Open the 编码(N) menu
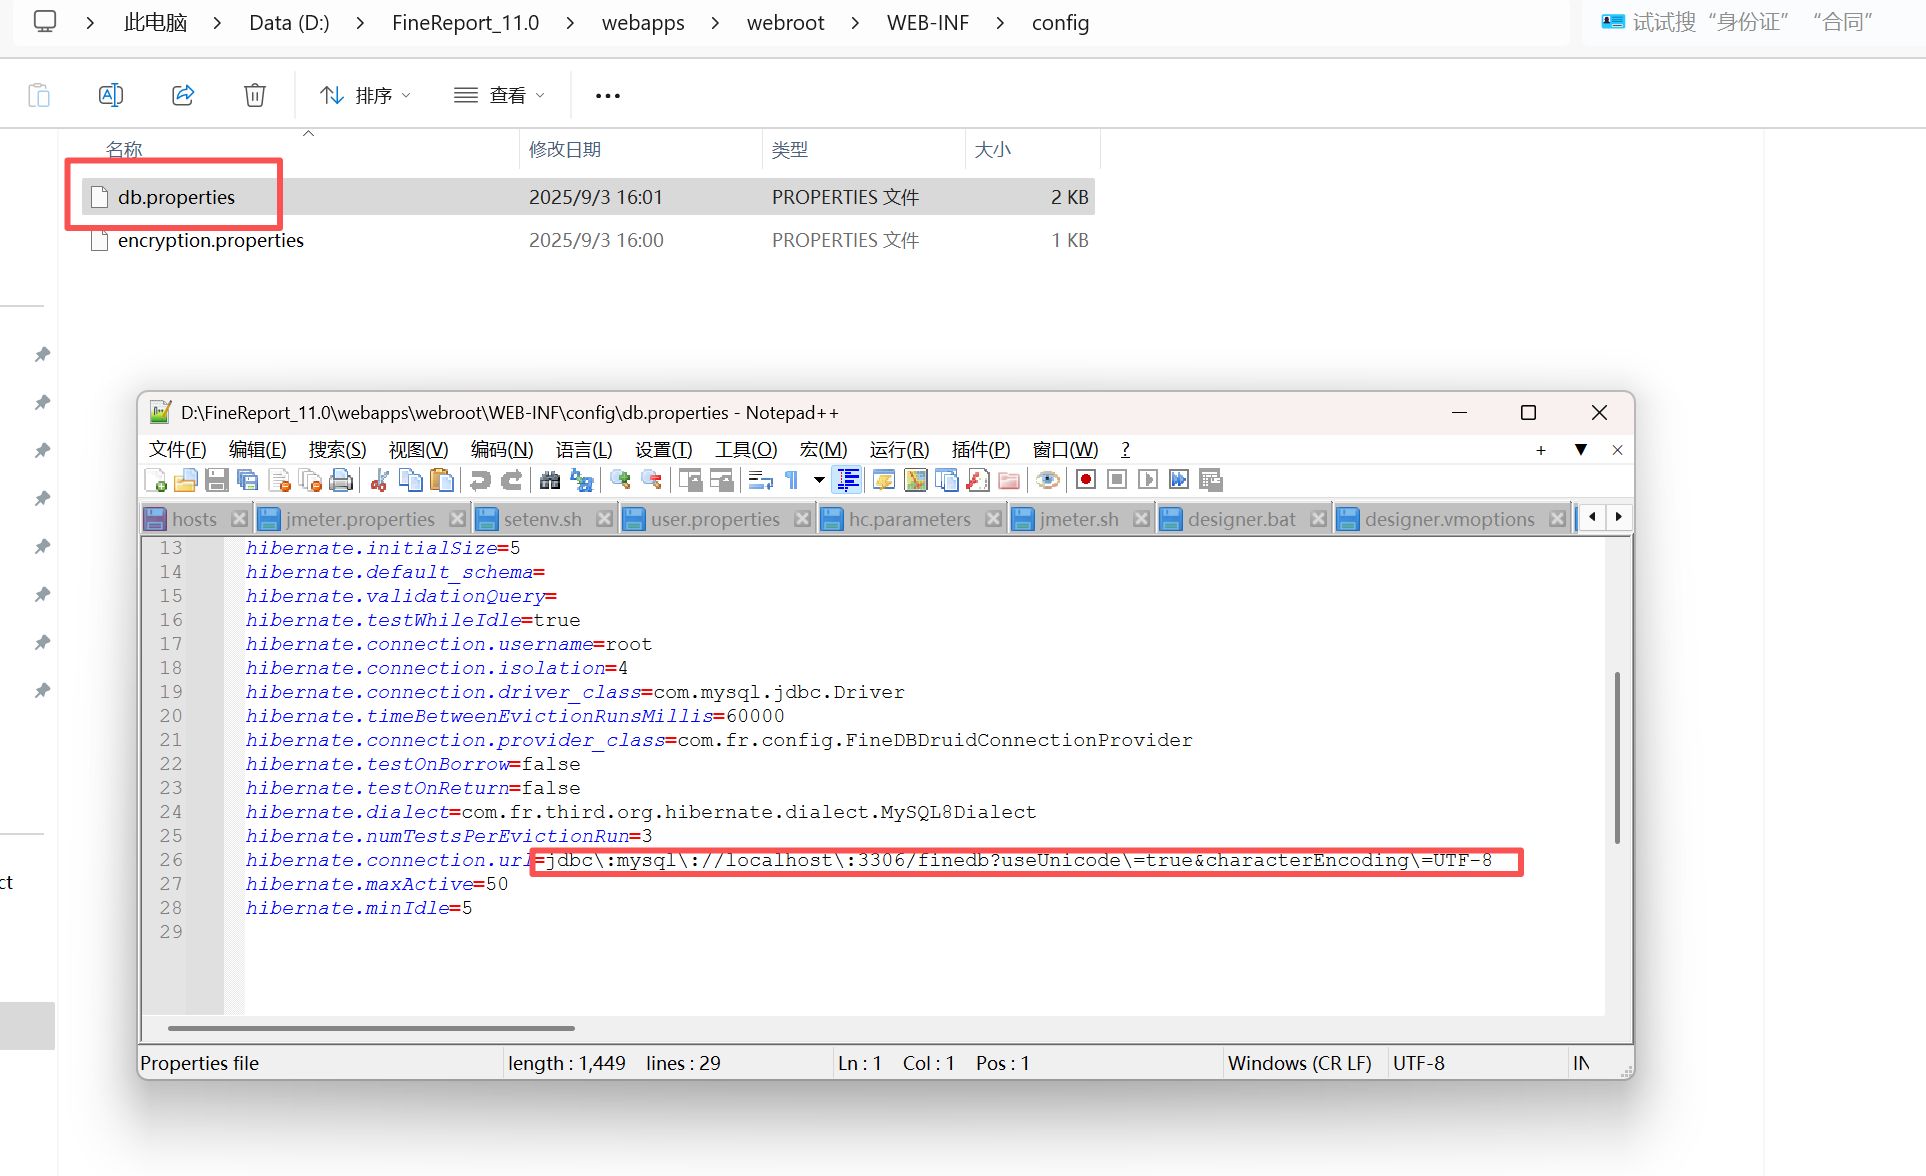 (x=502, y=450)
